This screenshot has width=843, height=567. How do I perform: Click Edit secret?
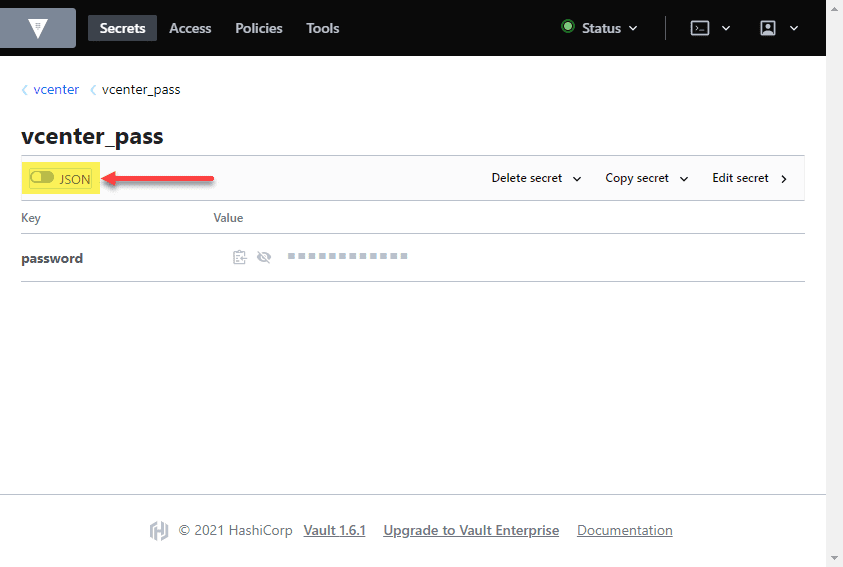(749, 178)
